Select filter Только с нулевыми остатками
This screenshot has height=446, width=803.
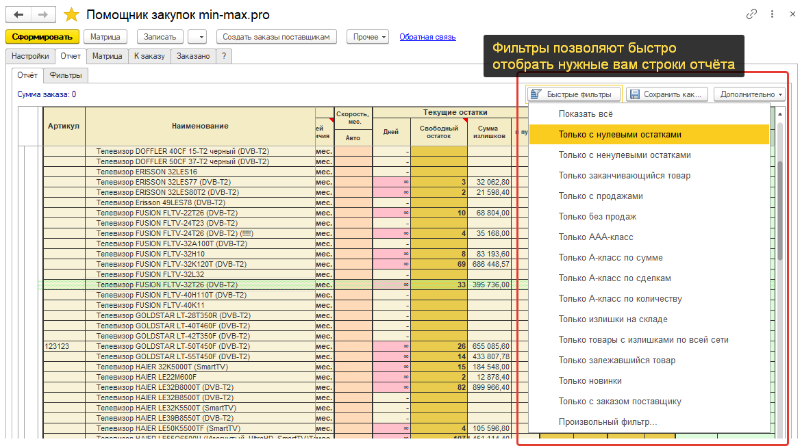(620, 134)
